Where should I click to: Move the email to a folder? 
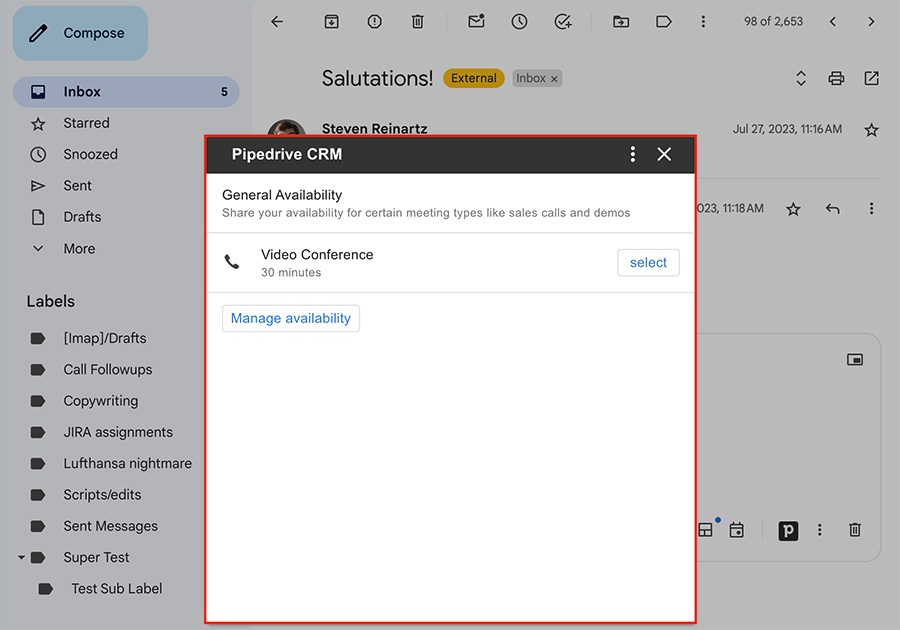(621, 21)
